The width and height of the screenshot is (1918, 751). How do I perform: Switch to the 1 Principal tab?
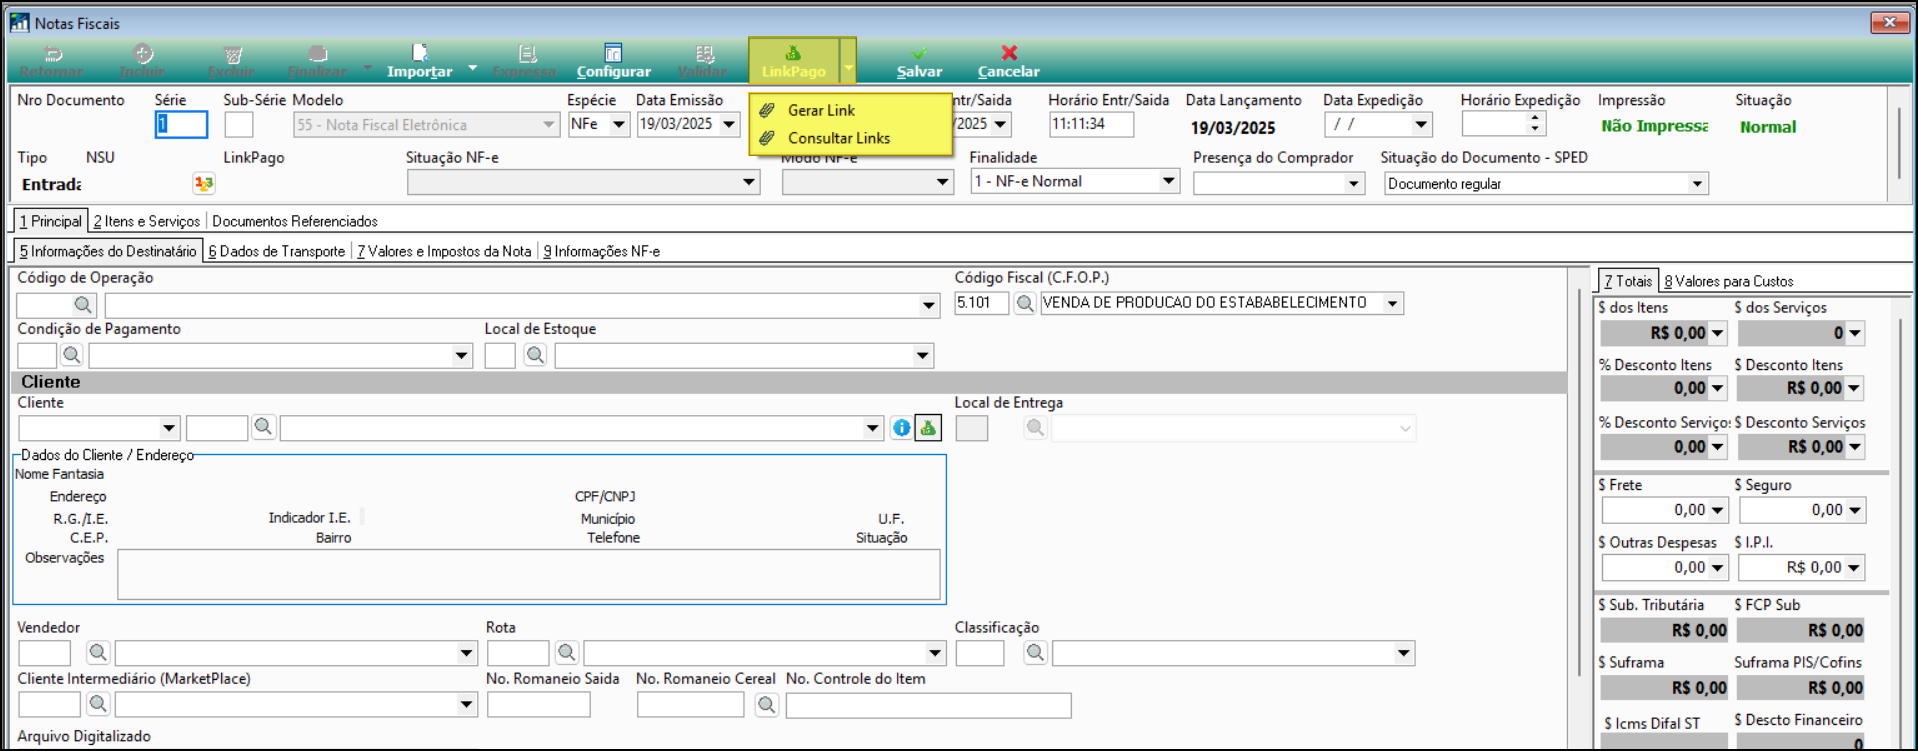(50, 221)
